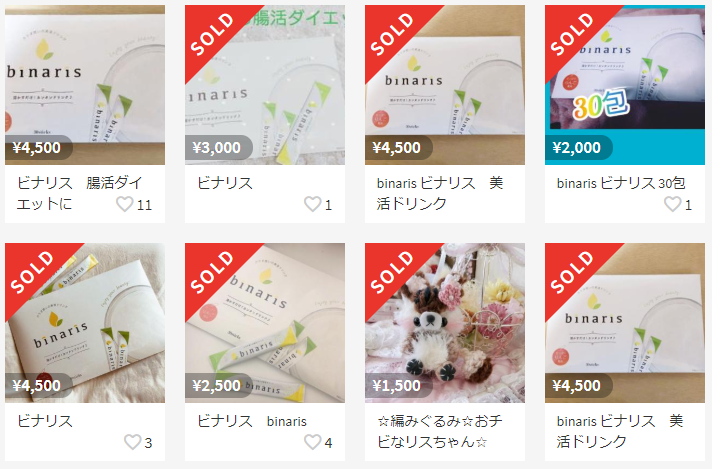712x469 pixels.
Task: Like the listing showing 11 hearts
Action: click(125, 204)
